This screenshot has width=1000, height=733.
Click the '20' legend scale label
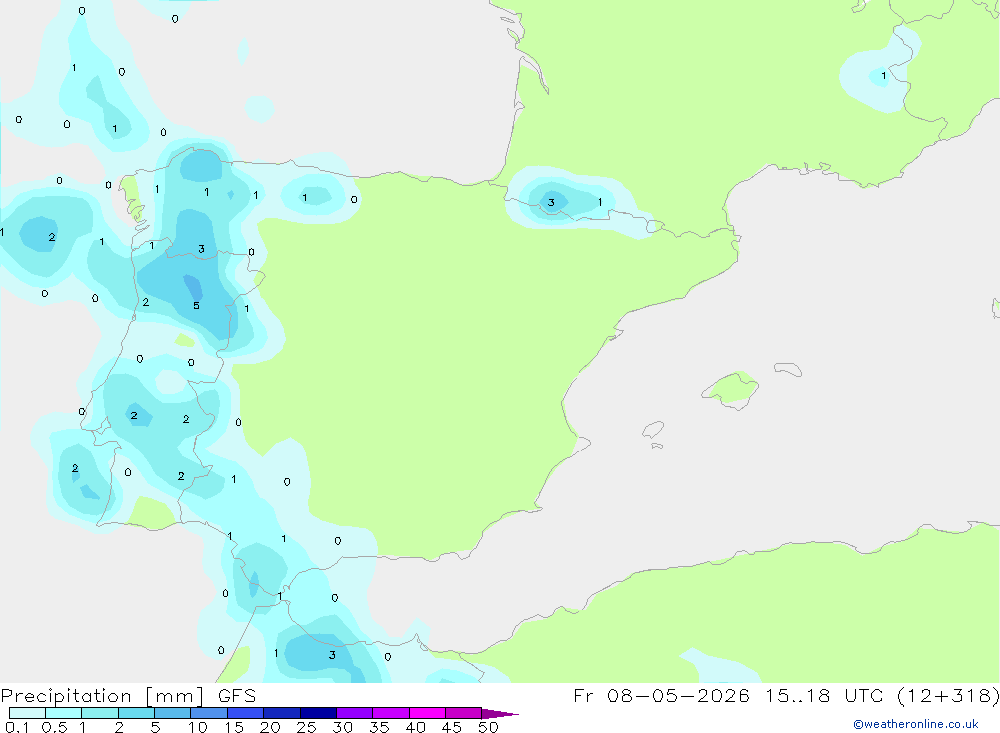(270, 727)
